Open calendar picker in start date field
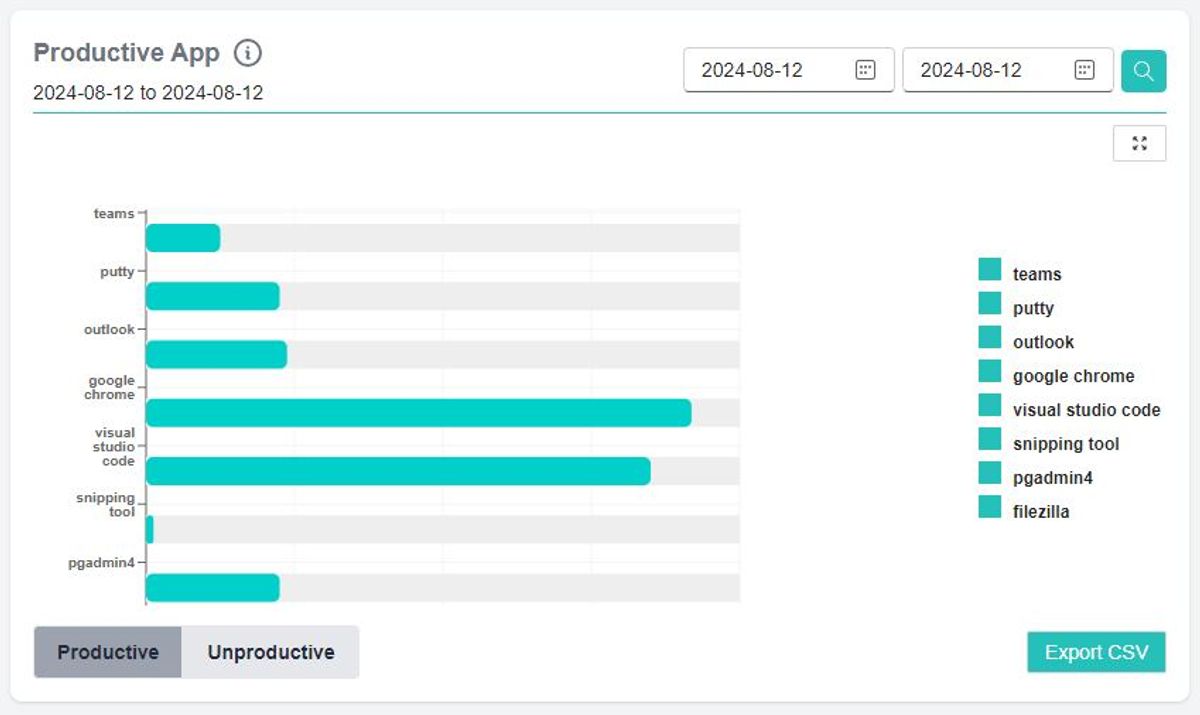1200x715 pixels. point(865,70)
